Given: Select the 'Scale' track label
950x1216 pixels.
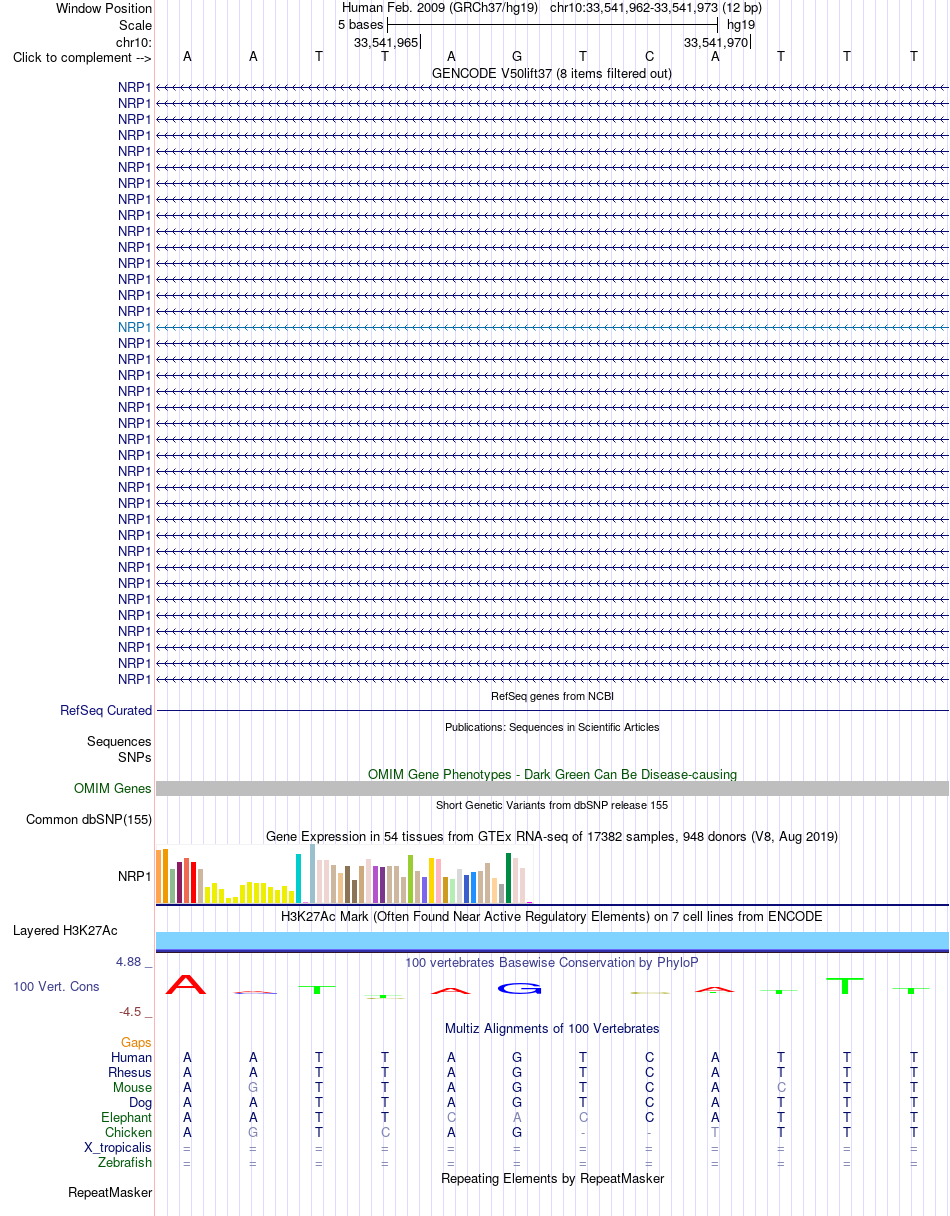Looking at the screenshot, I should (135, 25).
